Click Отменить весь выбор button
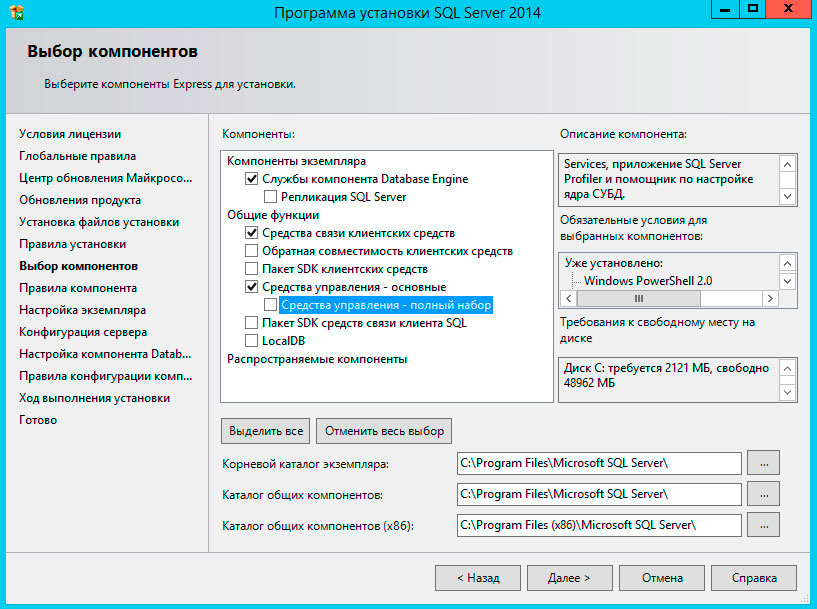Viewport: 817px width, 609px height. [384, 431]
